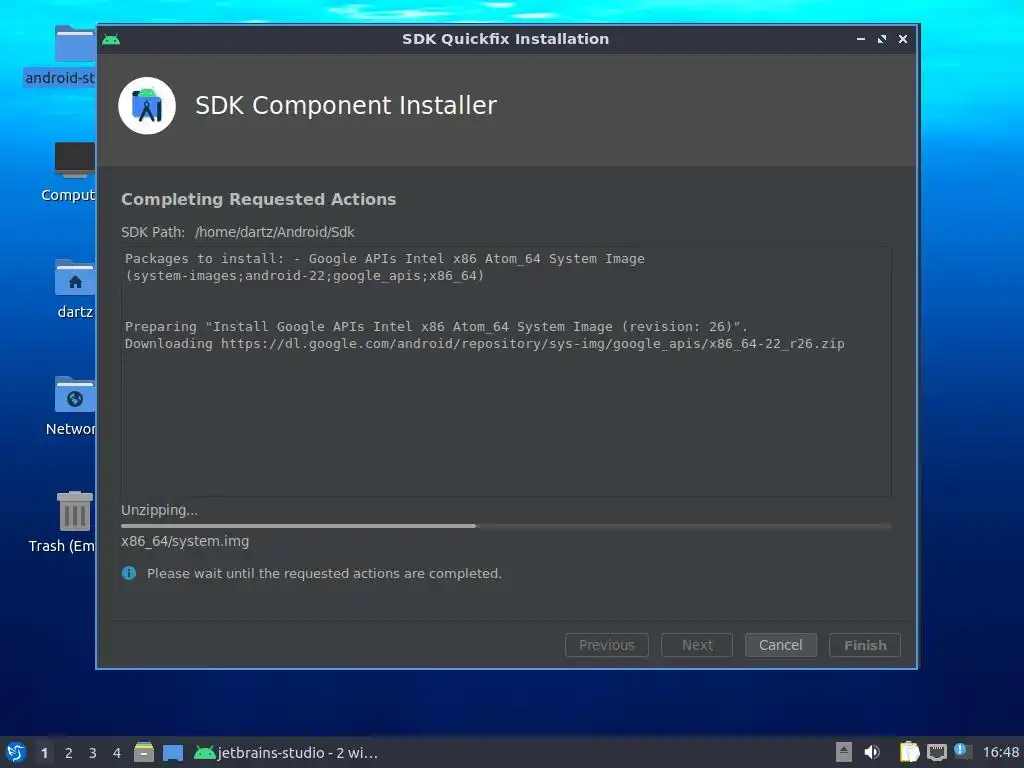
Task: Click the Cancel button
Action: [x=780, y=645]
